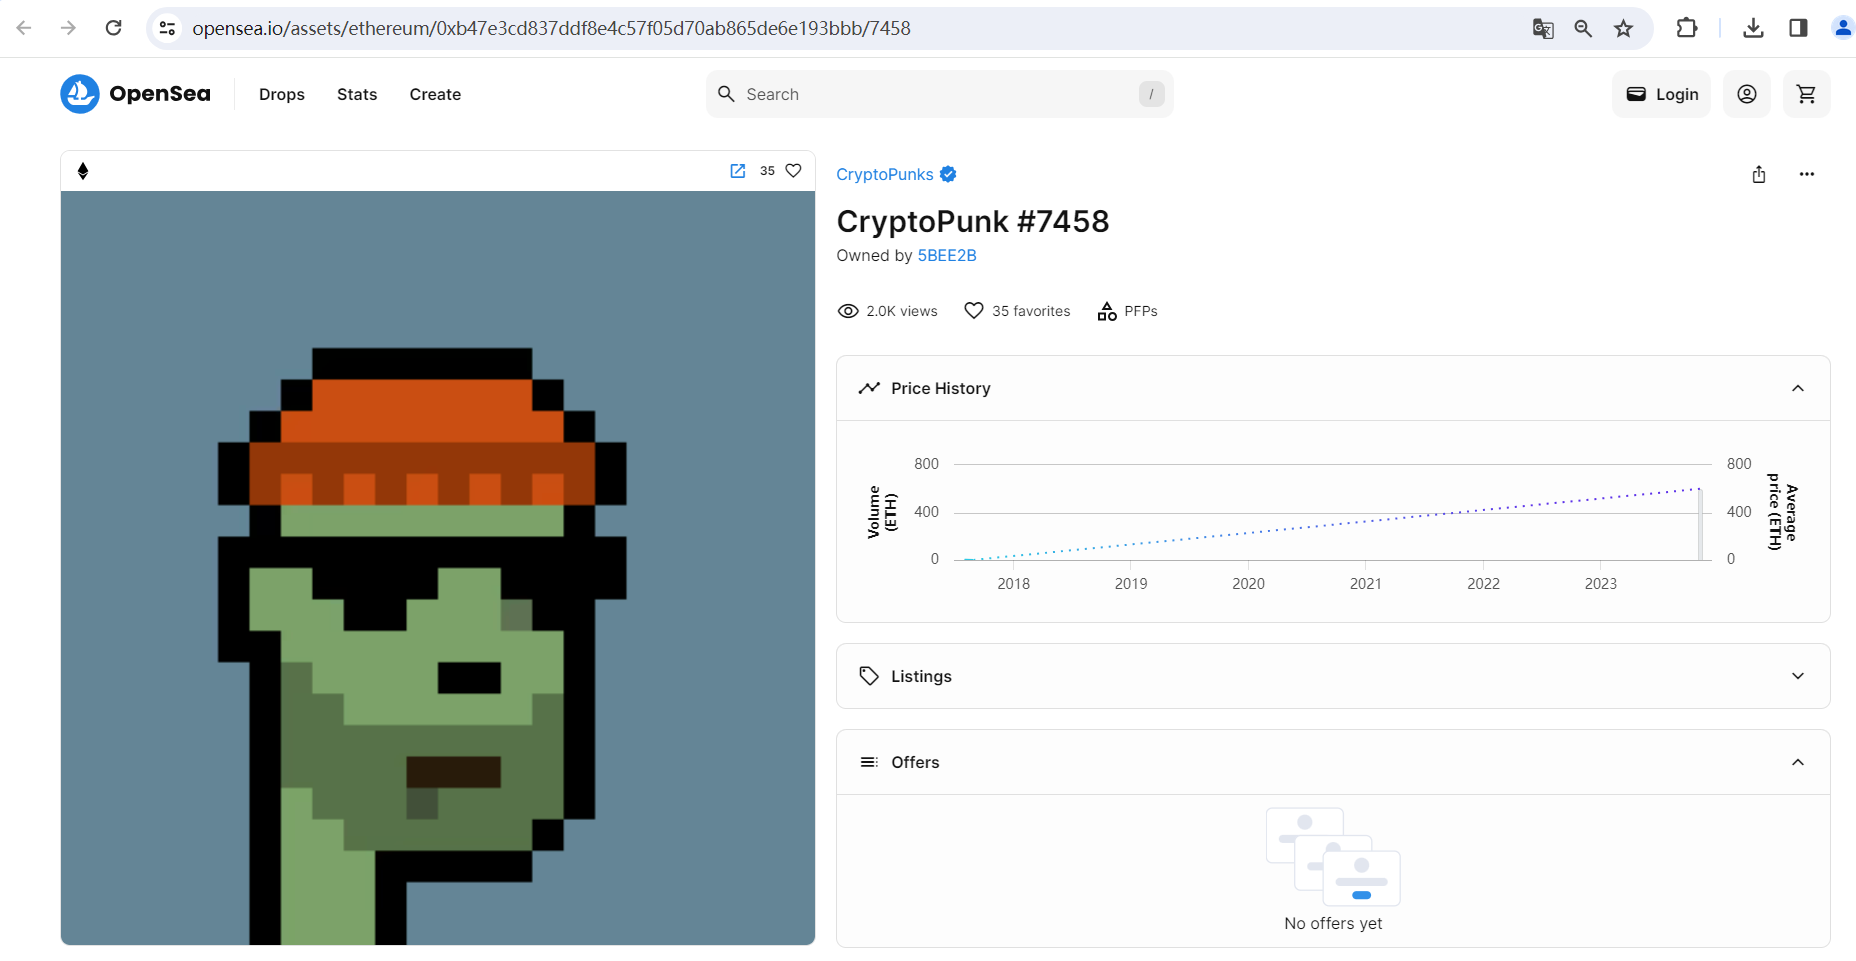This screenshot has height=961, width=1856.
Task: Share this item using the share icon
Action: [x=1759, y=174]
